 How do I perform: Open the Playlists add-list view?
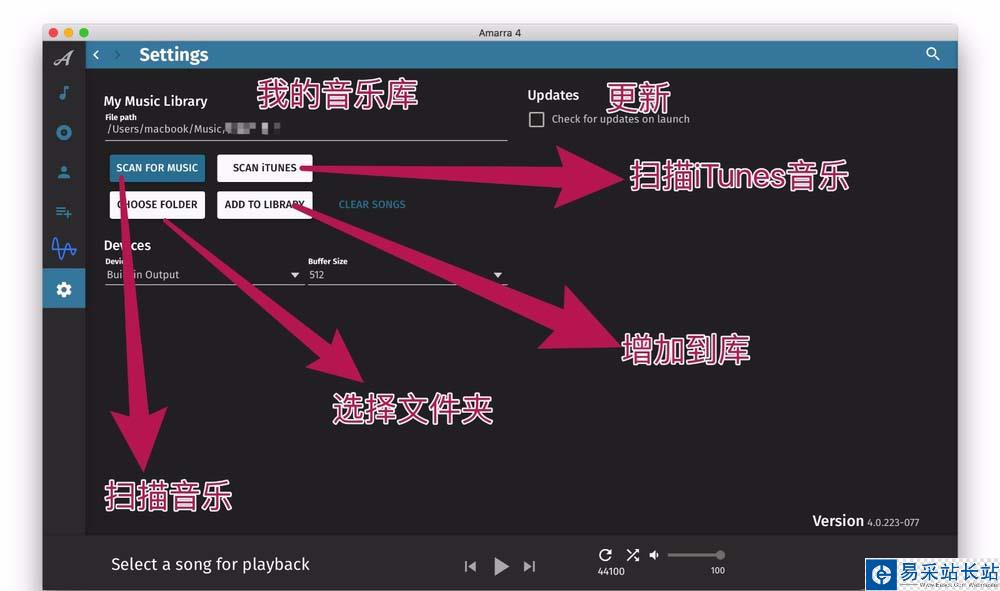64,212
